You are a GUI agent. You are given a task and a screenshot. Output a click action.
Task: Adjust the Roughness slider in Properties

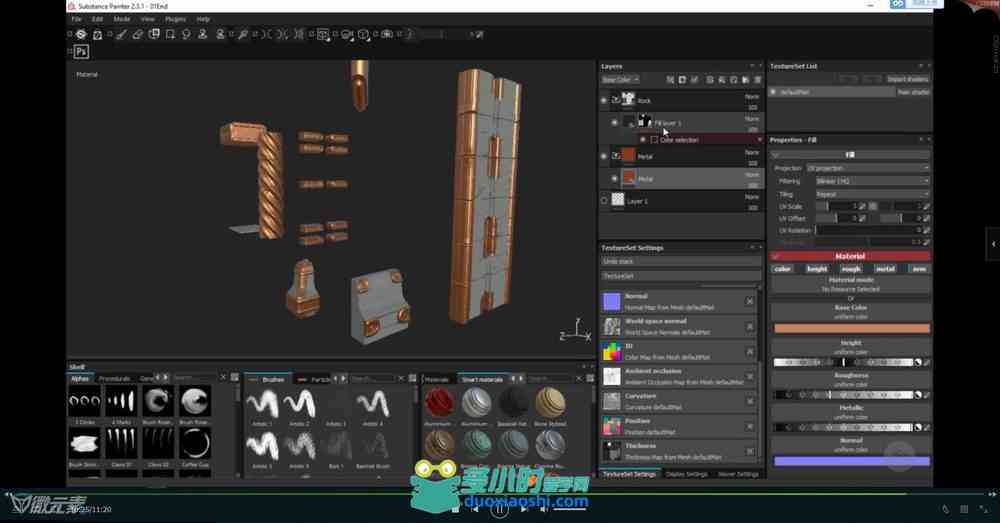(x=844, y=395)
